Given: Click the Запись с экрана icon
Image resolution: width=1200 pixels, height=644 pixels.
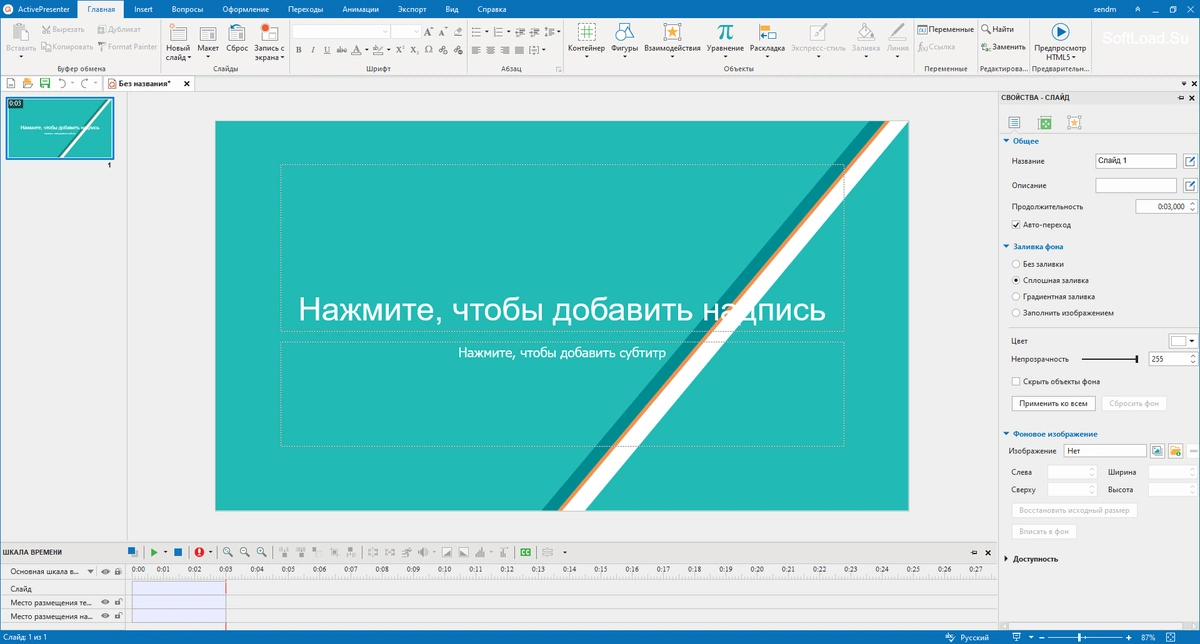Looking at the screenshot, I should [x=269, y=32].
